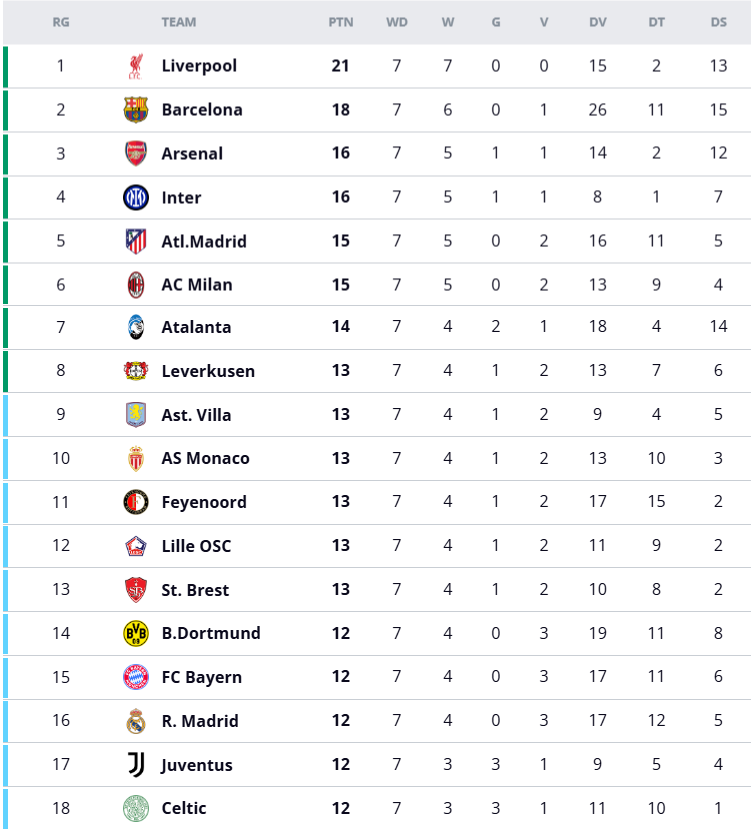Click the RG rank column header
The image size is (752, 830).
tap(61, 22)
